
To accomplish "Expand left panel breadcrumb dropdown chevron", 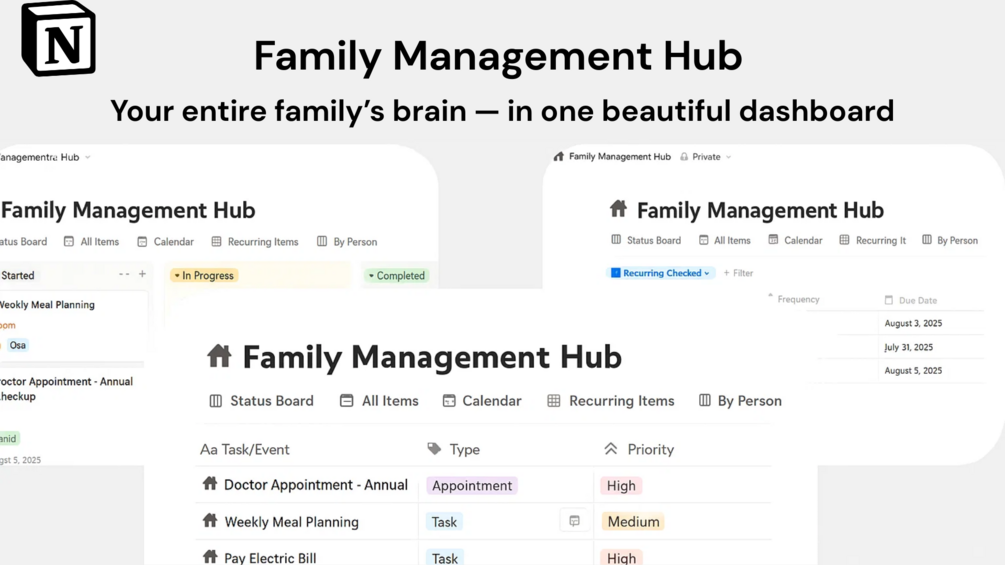I will [x=88, y=157].
